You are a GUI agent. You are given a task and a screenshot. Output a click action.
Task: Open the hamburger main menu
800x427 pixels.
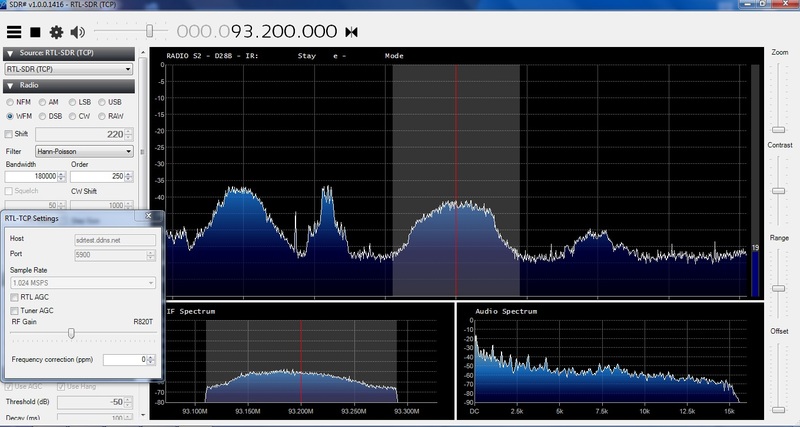click(x=14, y=32)
